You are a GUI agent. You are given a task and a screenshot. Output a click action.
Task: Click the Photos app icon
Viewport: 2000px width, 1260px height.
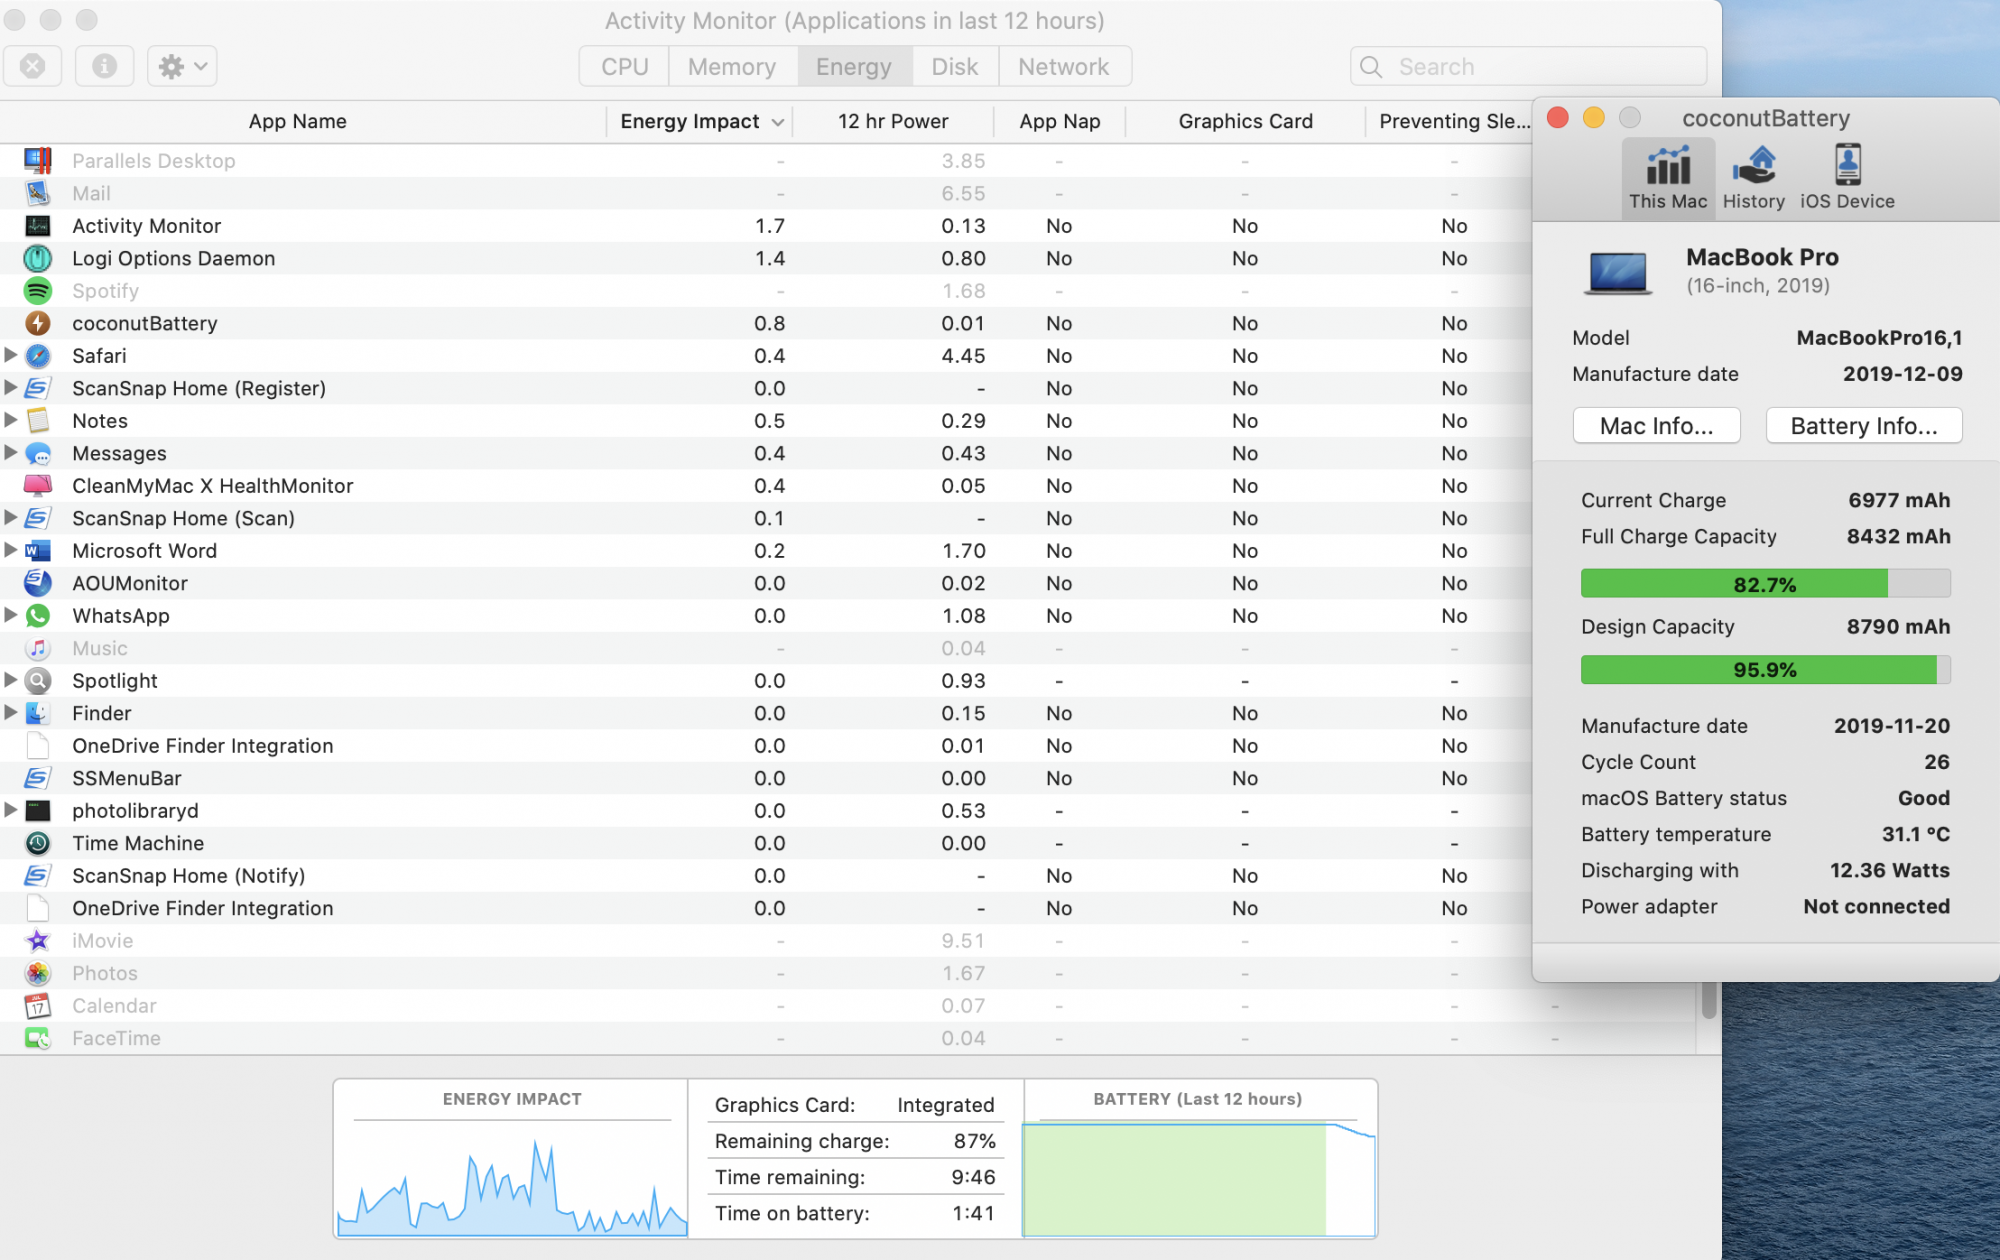tap(38, 973)
